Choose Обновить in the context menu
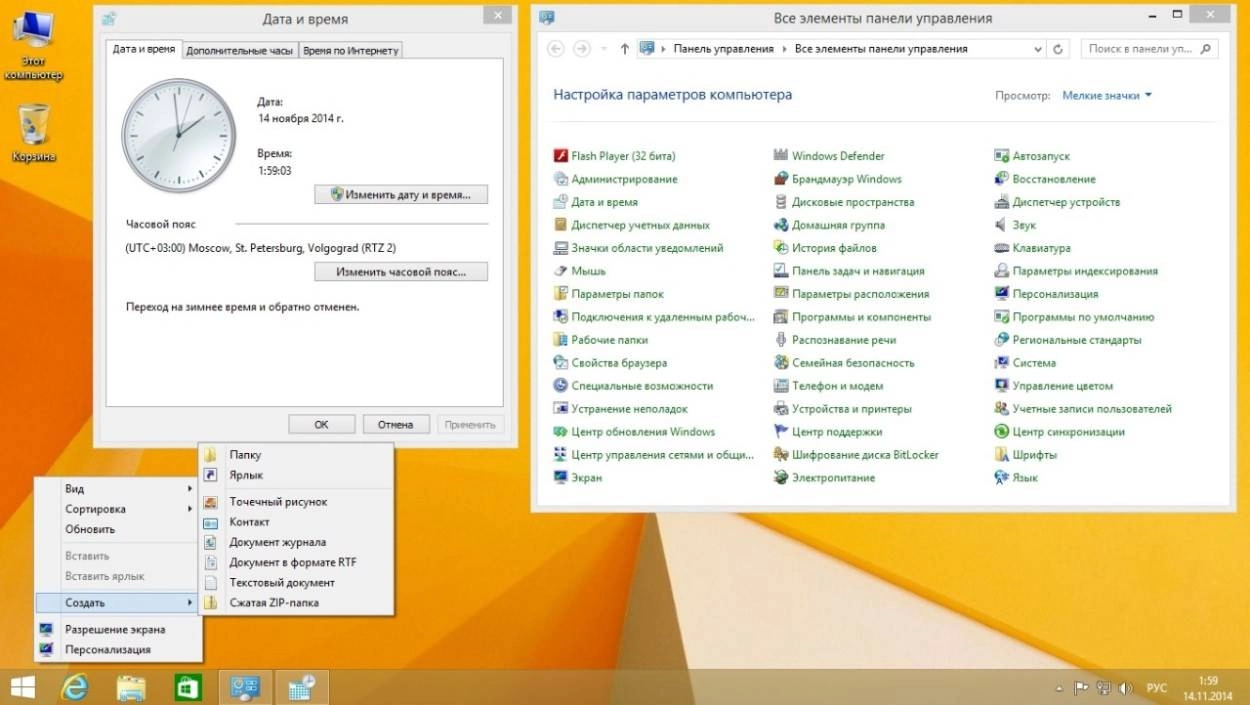The height and width of the screenshot is (705, 1250). tap(116, 529)
